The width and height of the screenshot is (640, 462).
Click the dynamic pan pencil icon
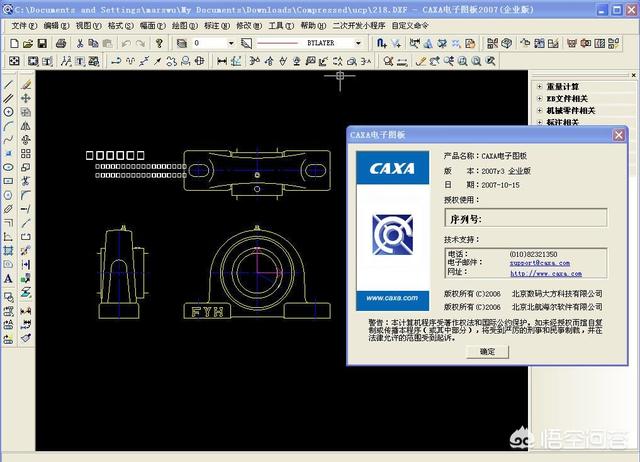tap(421, 61)
